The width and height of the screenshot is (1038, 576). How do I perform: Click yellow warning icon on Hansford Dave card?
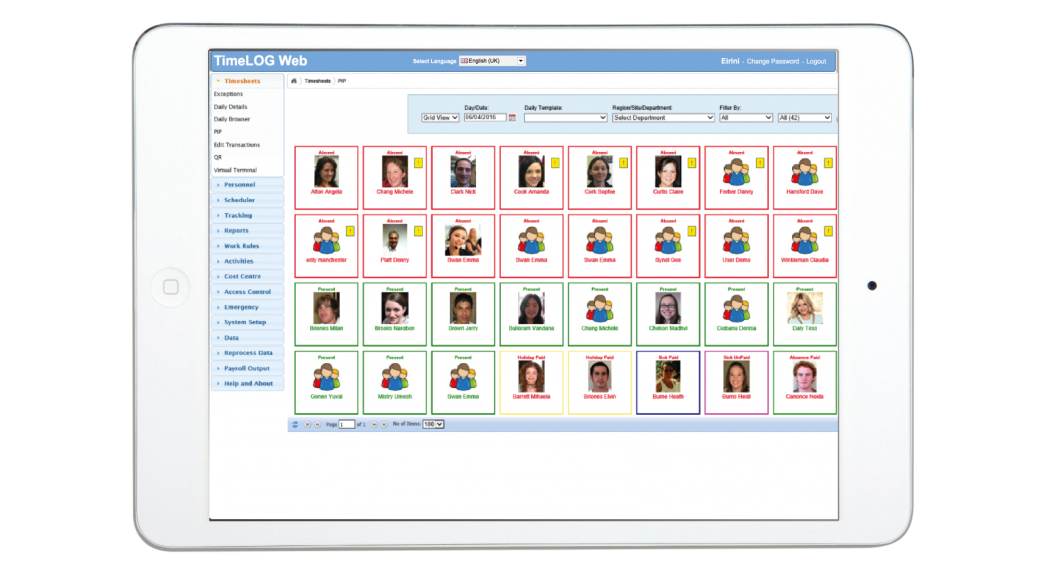829,163
